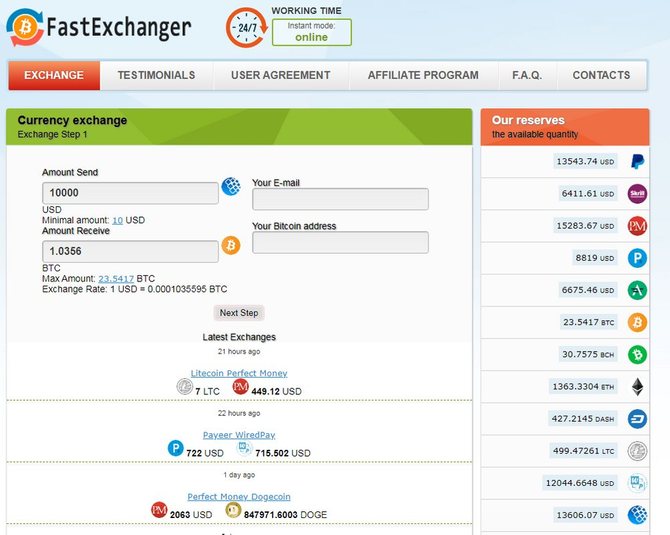The width and height of the screenshot is (670, 535).
Task: Click the Dogecoin icon beside 847971.6003 DOGE
Action: (233, 510)
